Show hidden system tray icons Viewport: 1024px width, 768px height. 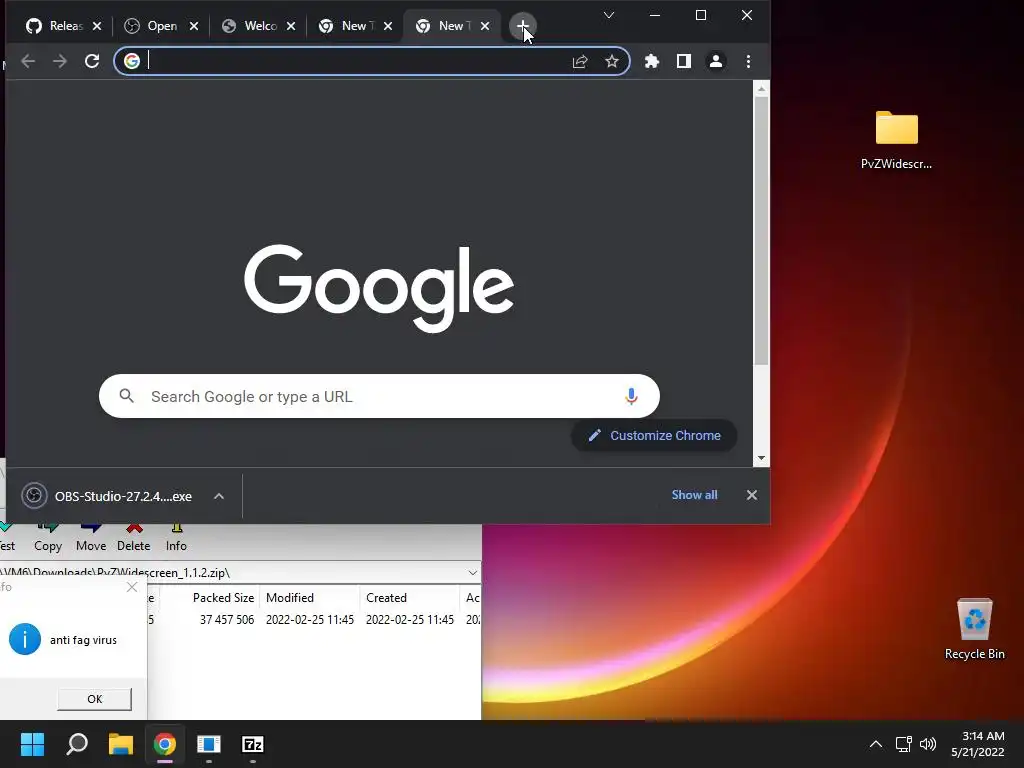pyautogui.click(x=876, y=744)
